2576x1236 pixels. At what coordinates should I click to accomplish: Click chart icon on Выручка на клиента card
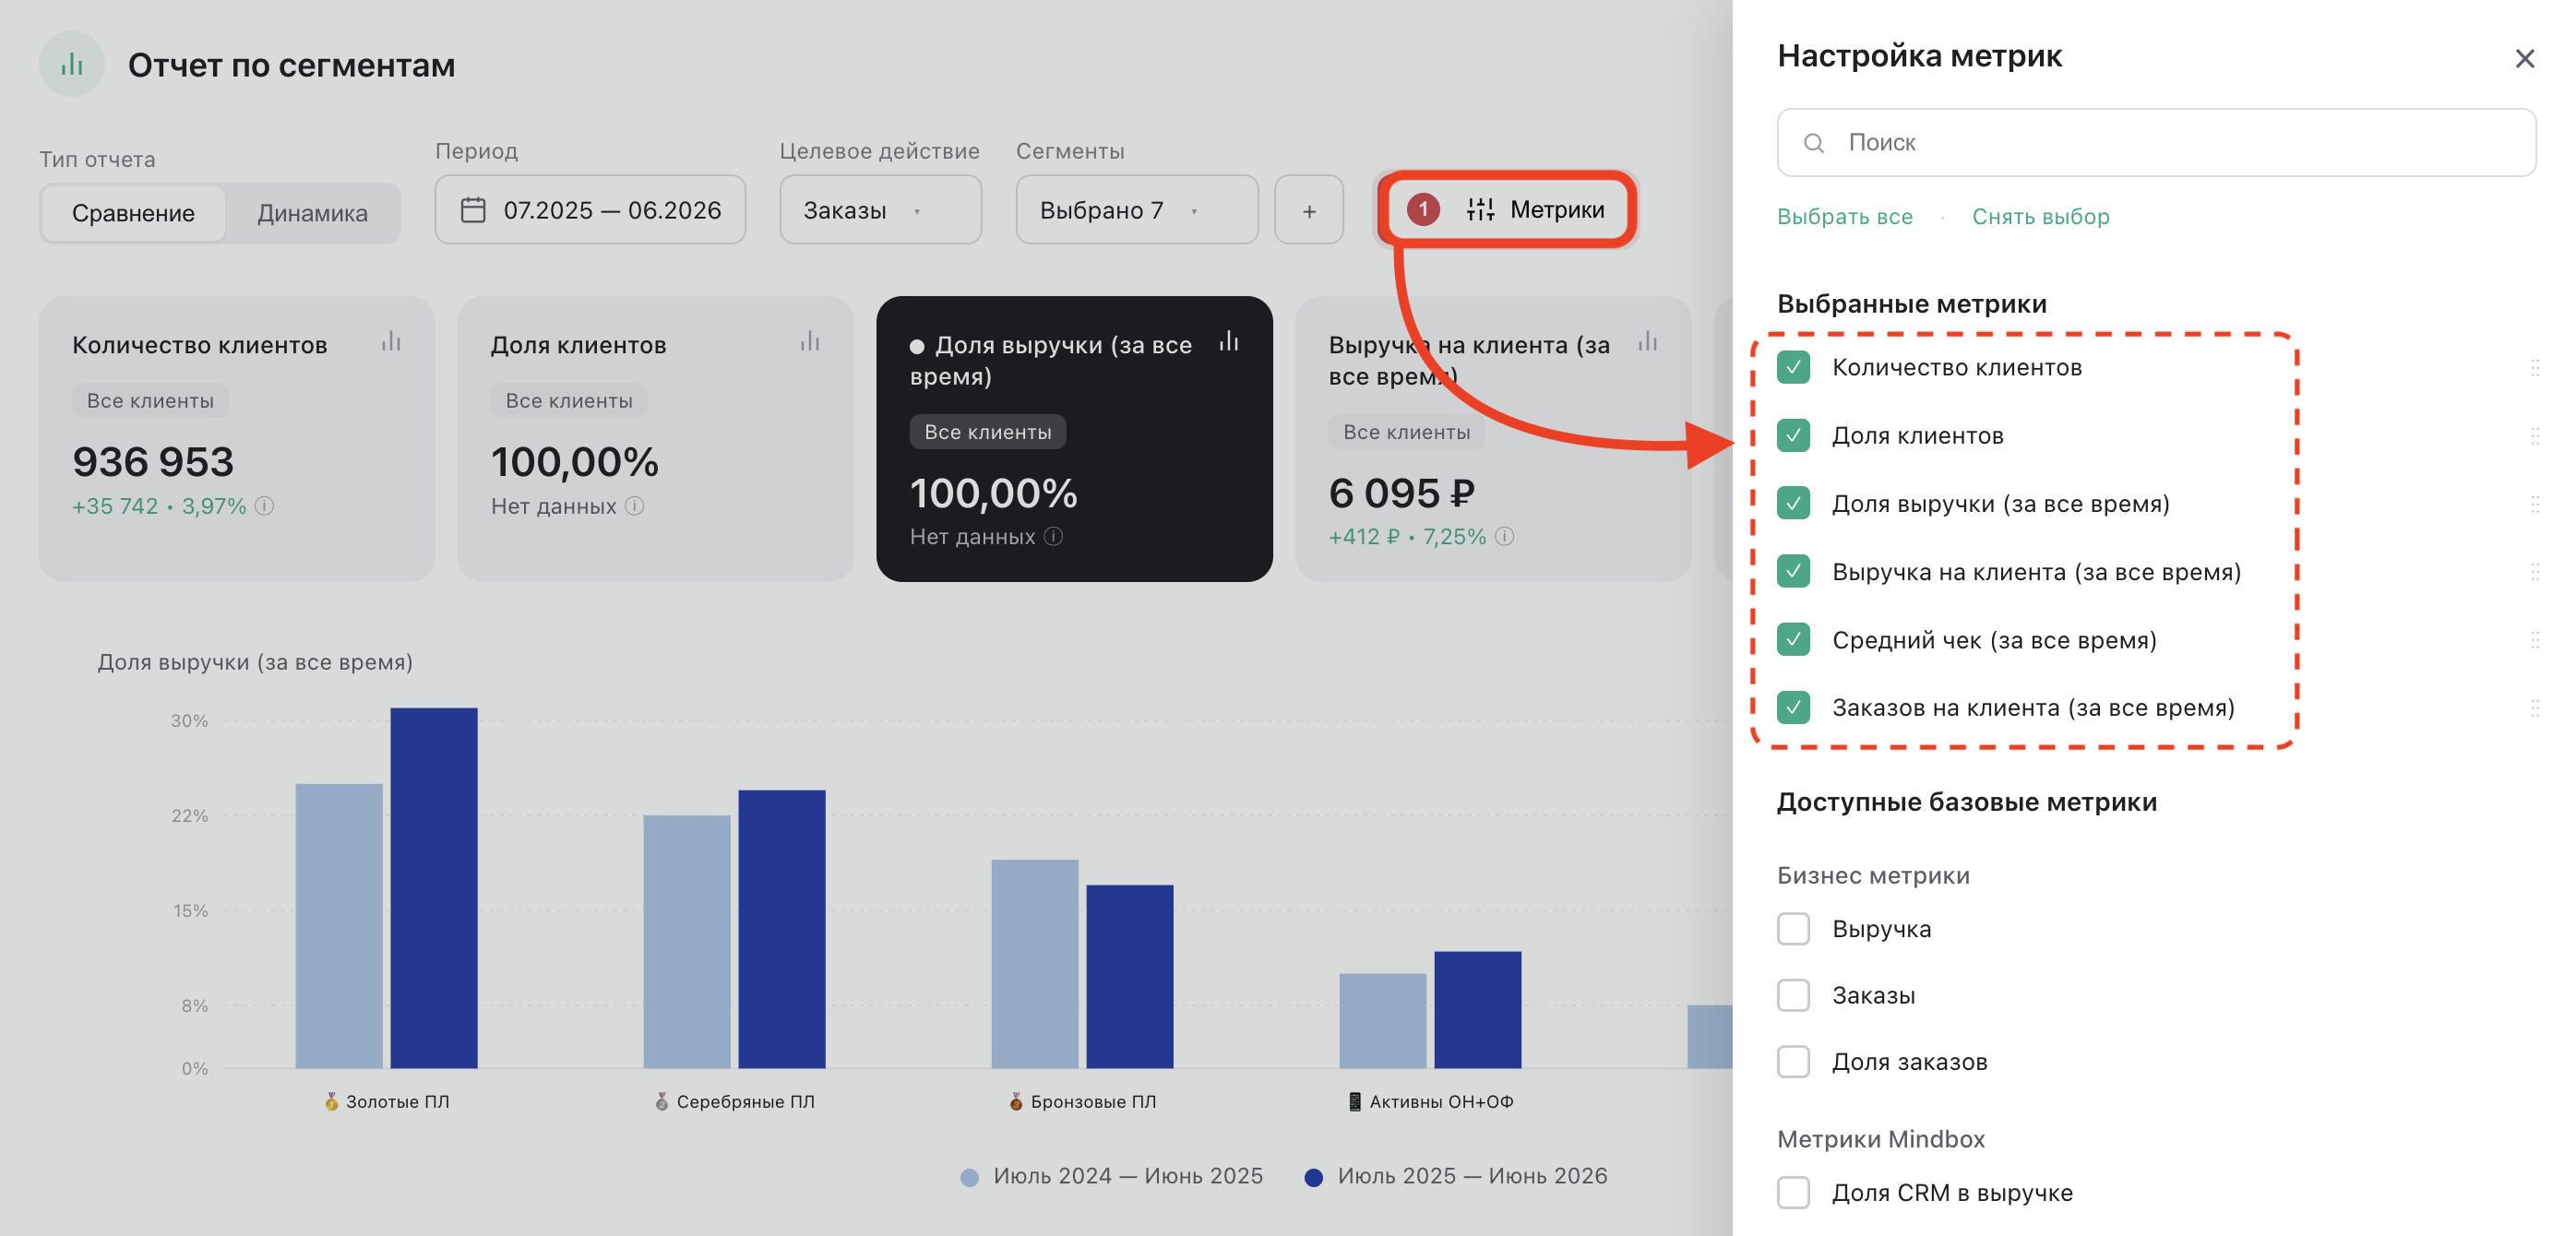point(1648,342)
